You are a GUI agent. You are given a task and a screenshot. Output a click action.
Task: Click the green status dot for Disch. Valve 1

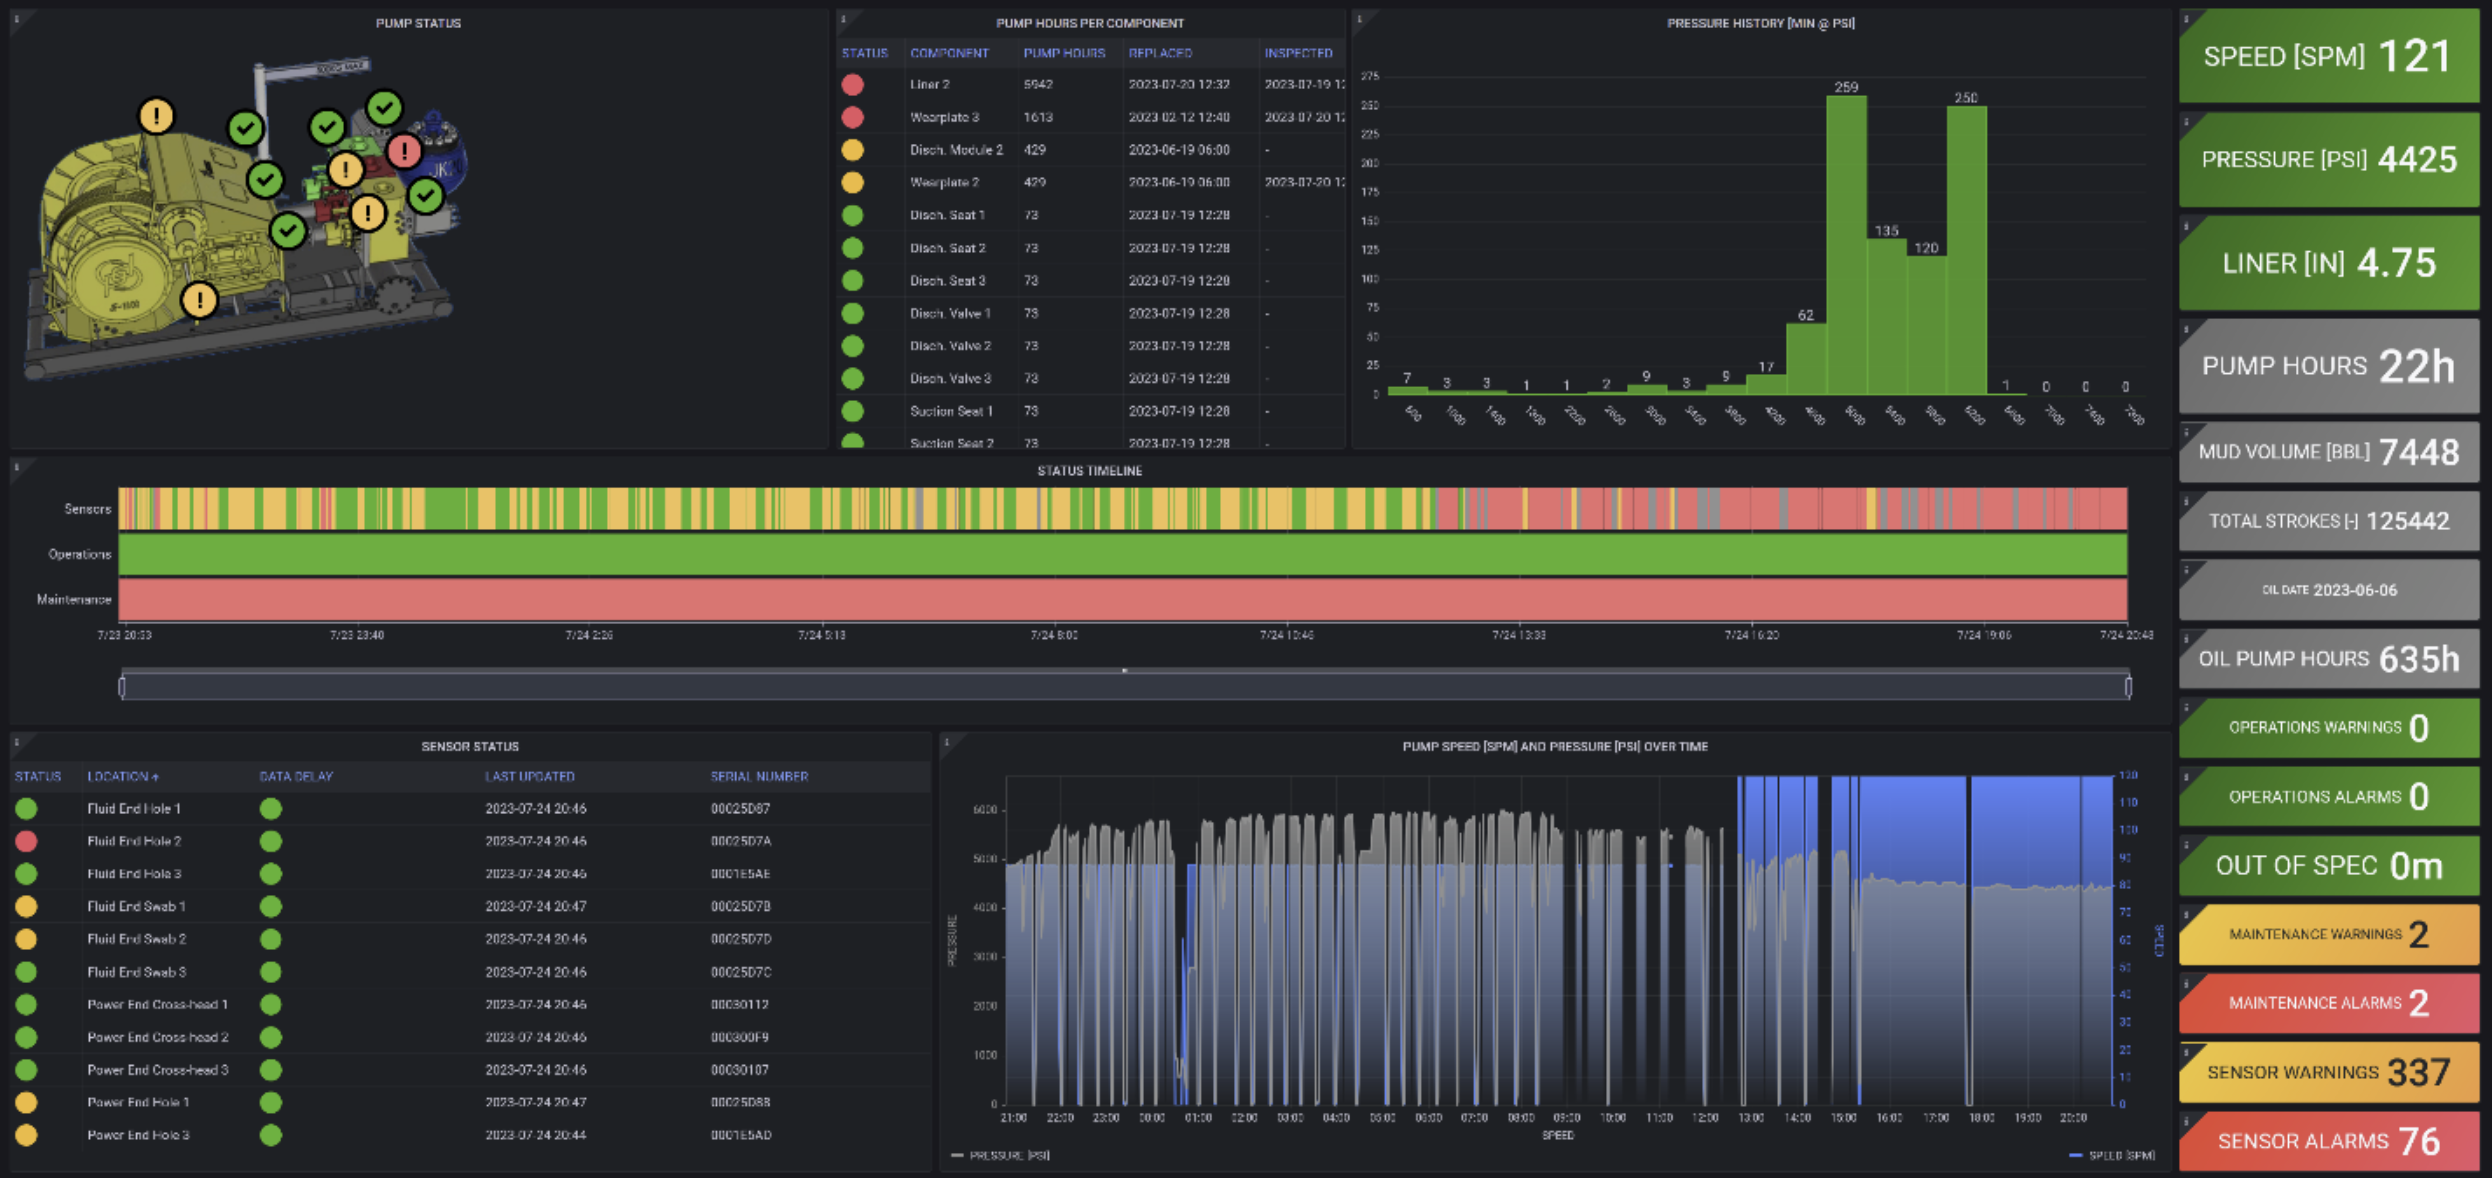[x=853, y=313]
